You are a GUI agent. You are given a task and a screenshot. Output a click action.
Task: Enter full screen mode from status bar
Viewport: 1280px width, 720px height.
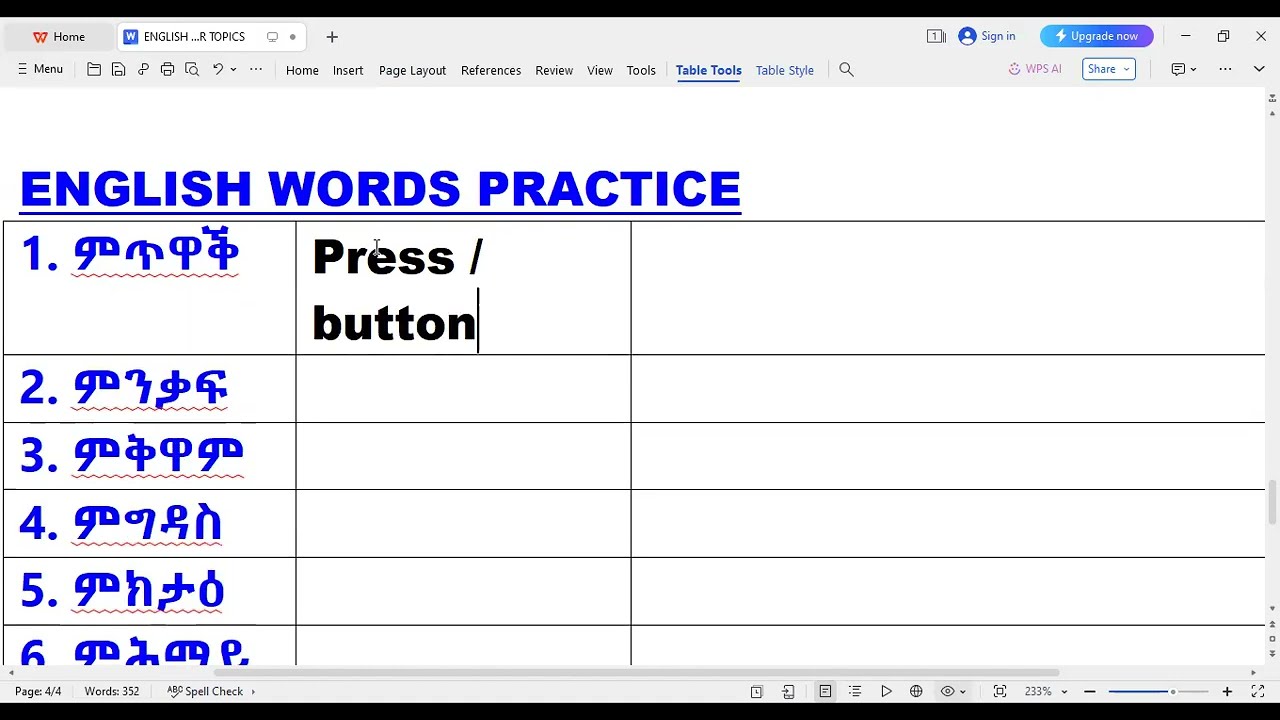[1258, 691]
